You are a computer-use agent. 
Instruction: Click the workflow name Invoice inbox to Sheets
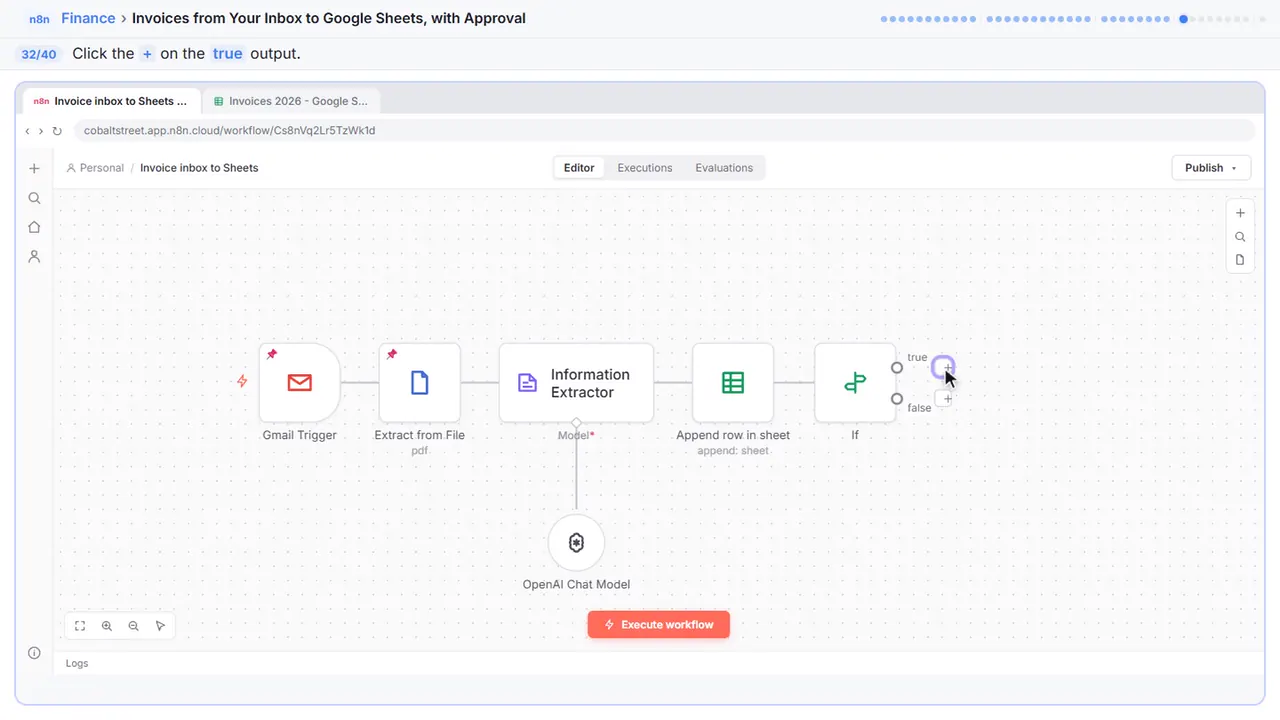(199, 168)
